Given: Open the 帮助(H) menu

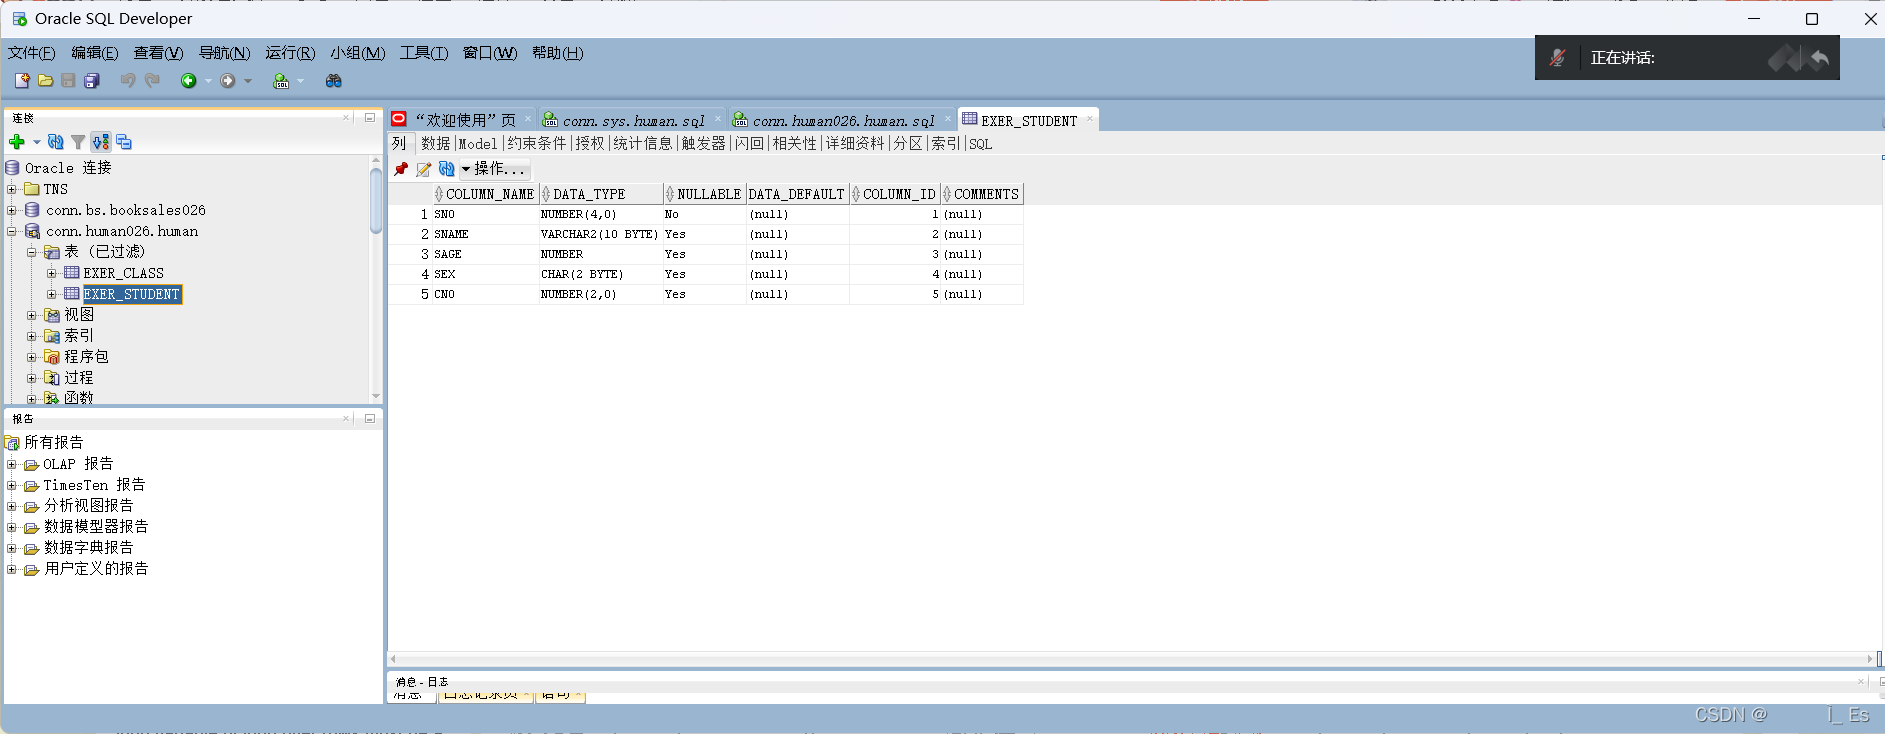Looking at the screenshot, I should pos(557,53).
